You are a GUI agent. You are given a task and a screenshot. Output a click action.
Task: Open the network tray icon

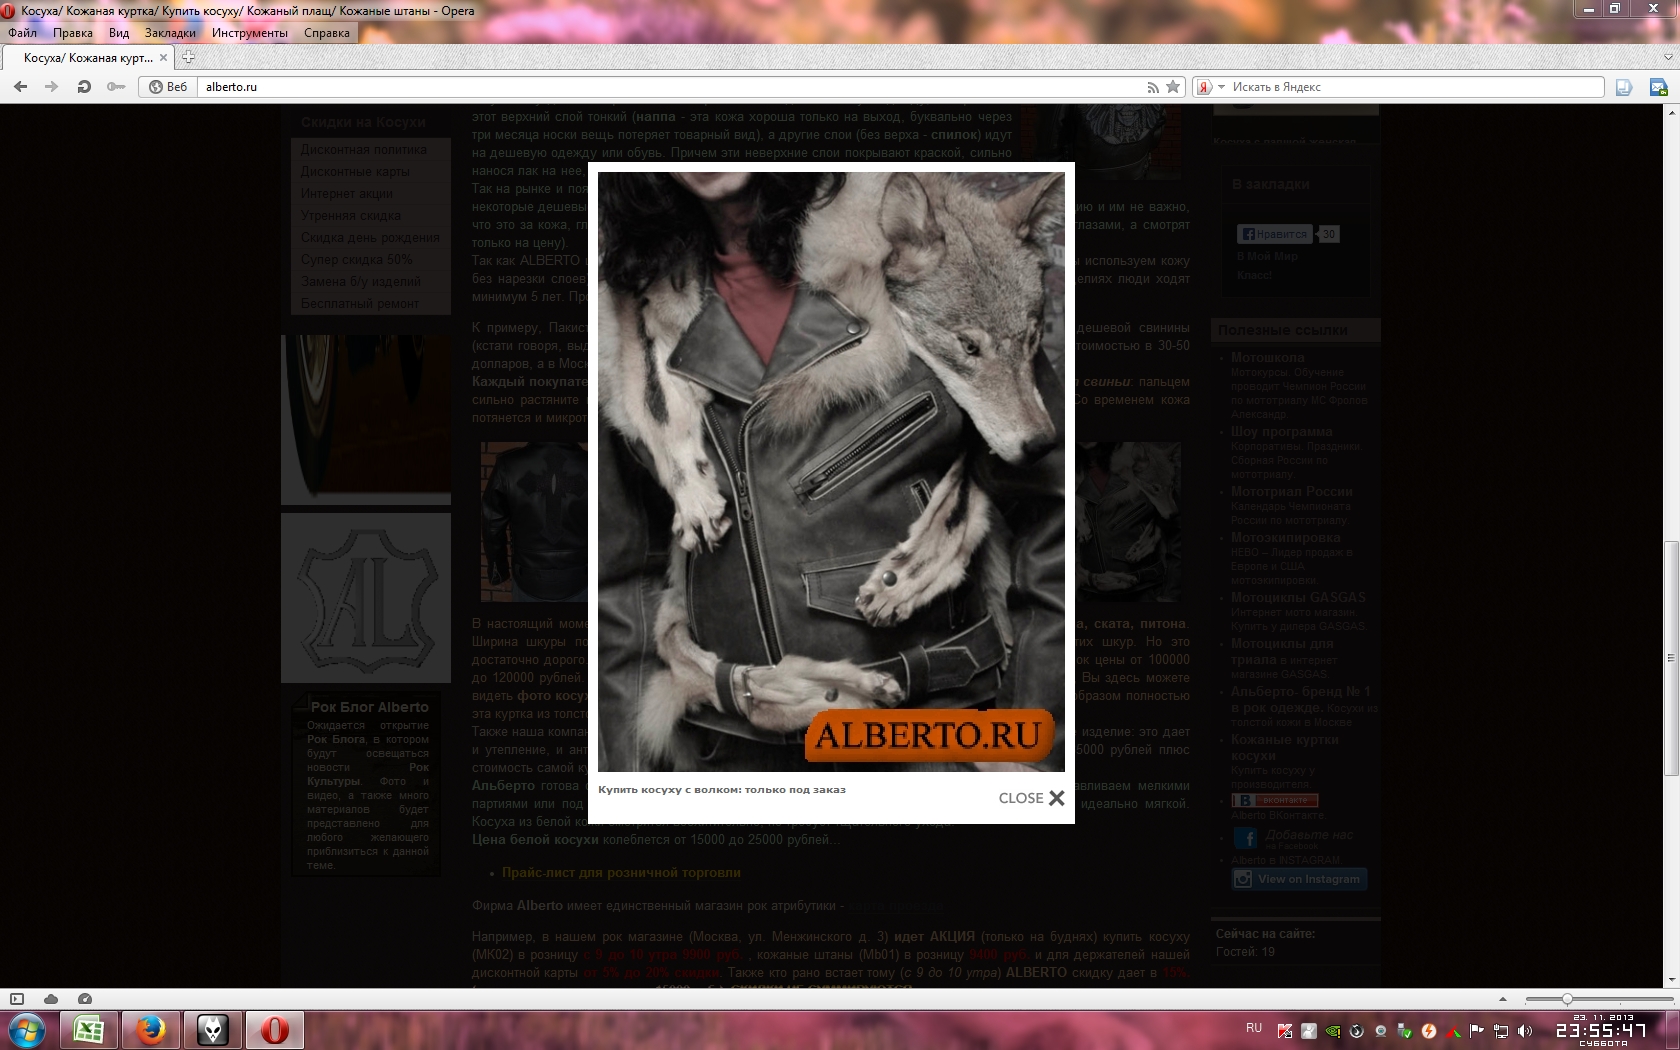[1501, 1031]
